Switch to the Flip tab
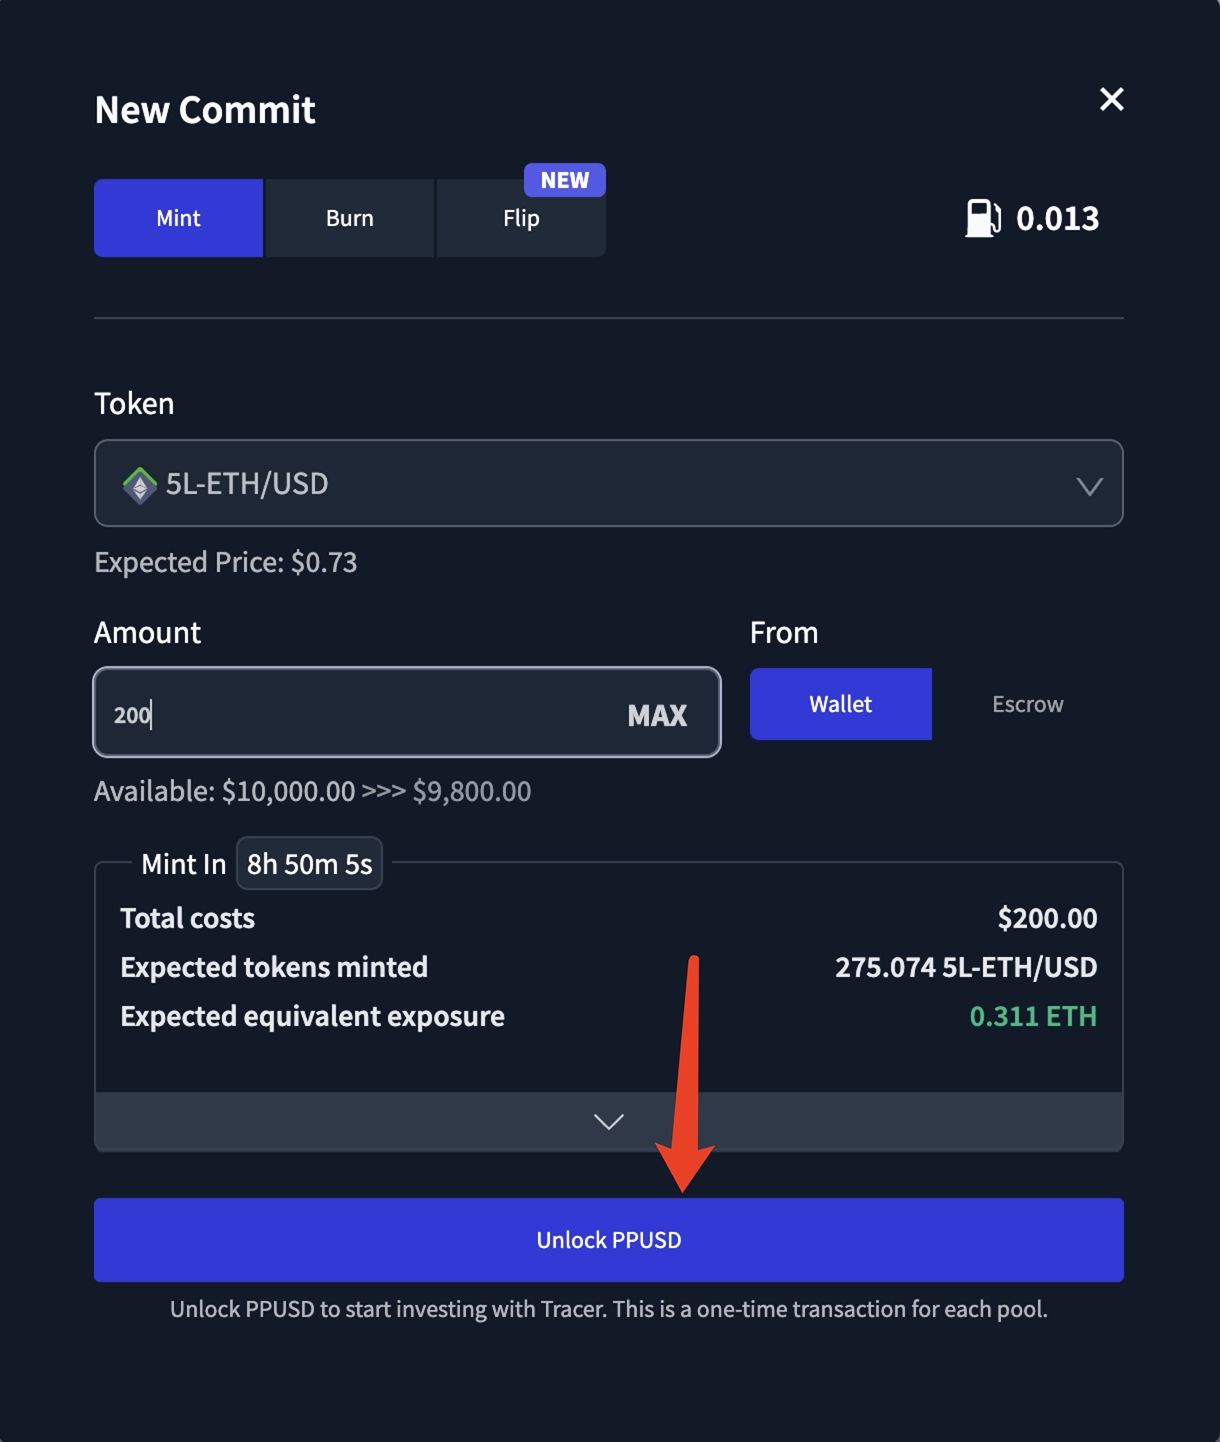This screenshot has height=1442, width=1220. click(520, 219)
